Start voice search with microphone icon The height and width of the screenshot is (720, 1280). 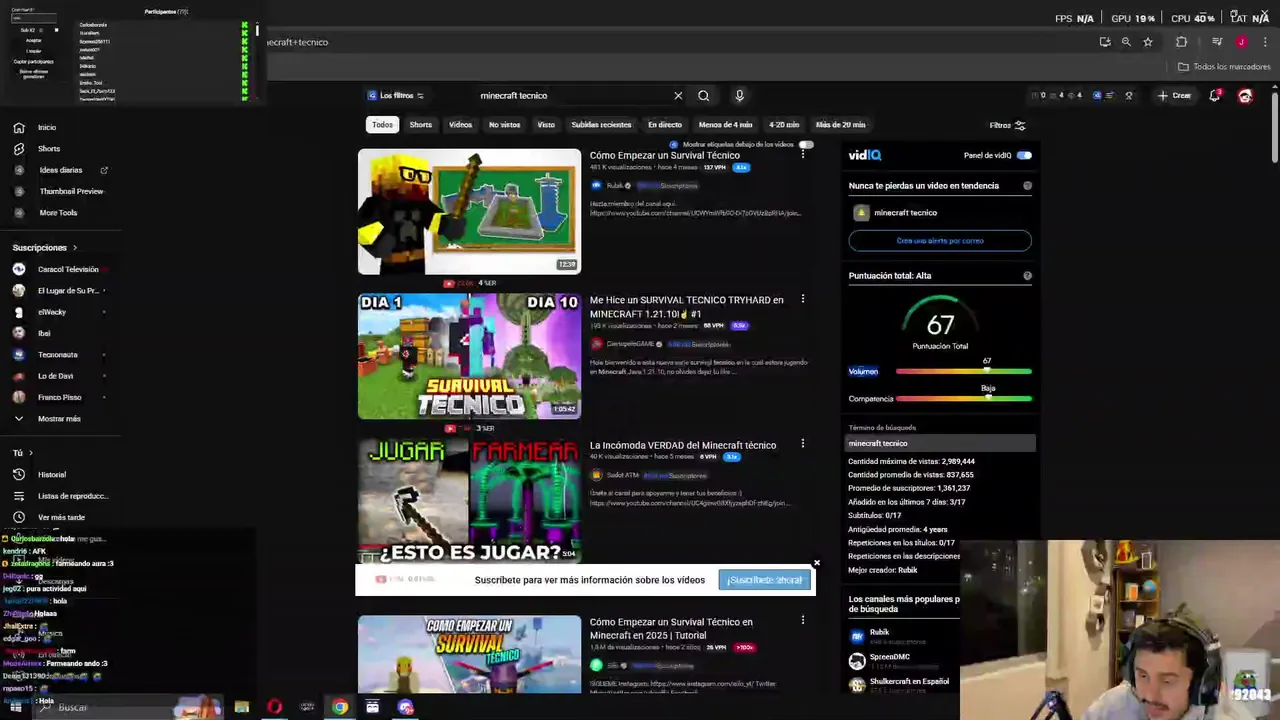(x=740, y=96)
